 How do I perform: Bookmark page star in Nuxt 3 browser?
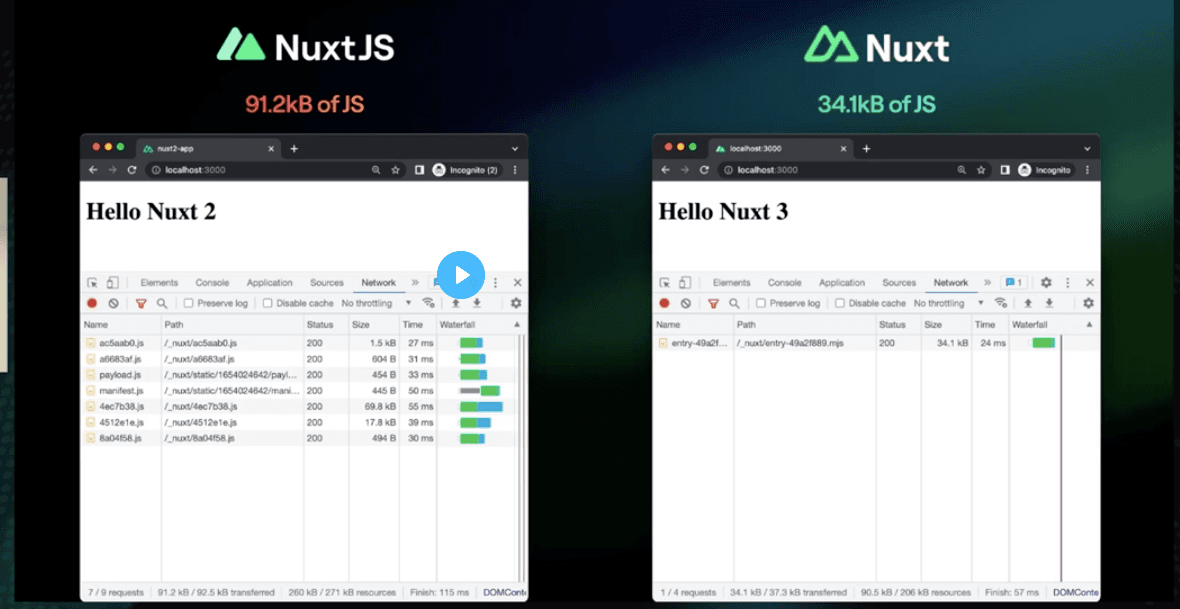pyautogui.click(x=982, y=170)
